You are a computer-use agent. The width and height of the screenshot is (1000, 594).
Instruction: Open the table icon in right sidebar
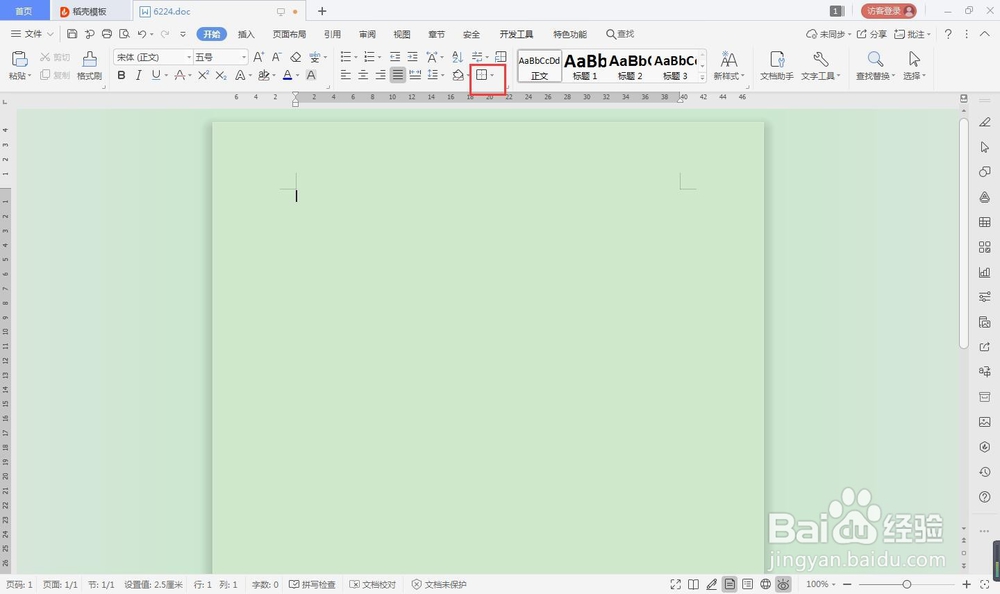(984, 222)
